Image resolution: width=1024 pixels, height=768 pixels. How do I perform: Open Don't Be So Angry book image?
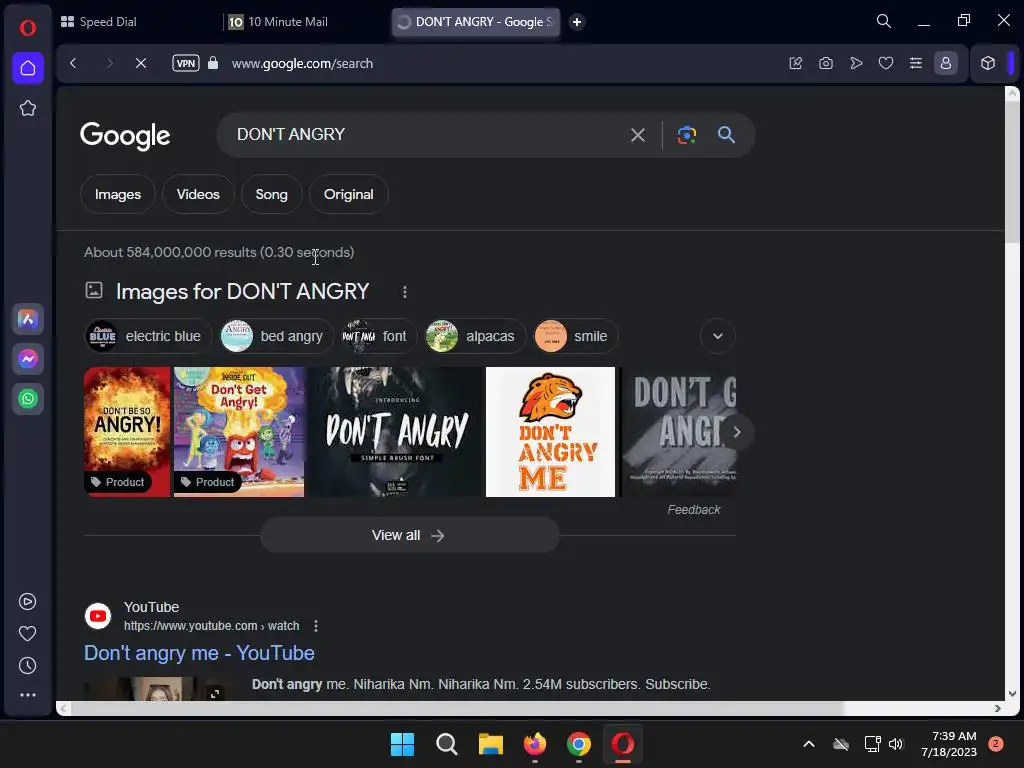click(127, 432)
